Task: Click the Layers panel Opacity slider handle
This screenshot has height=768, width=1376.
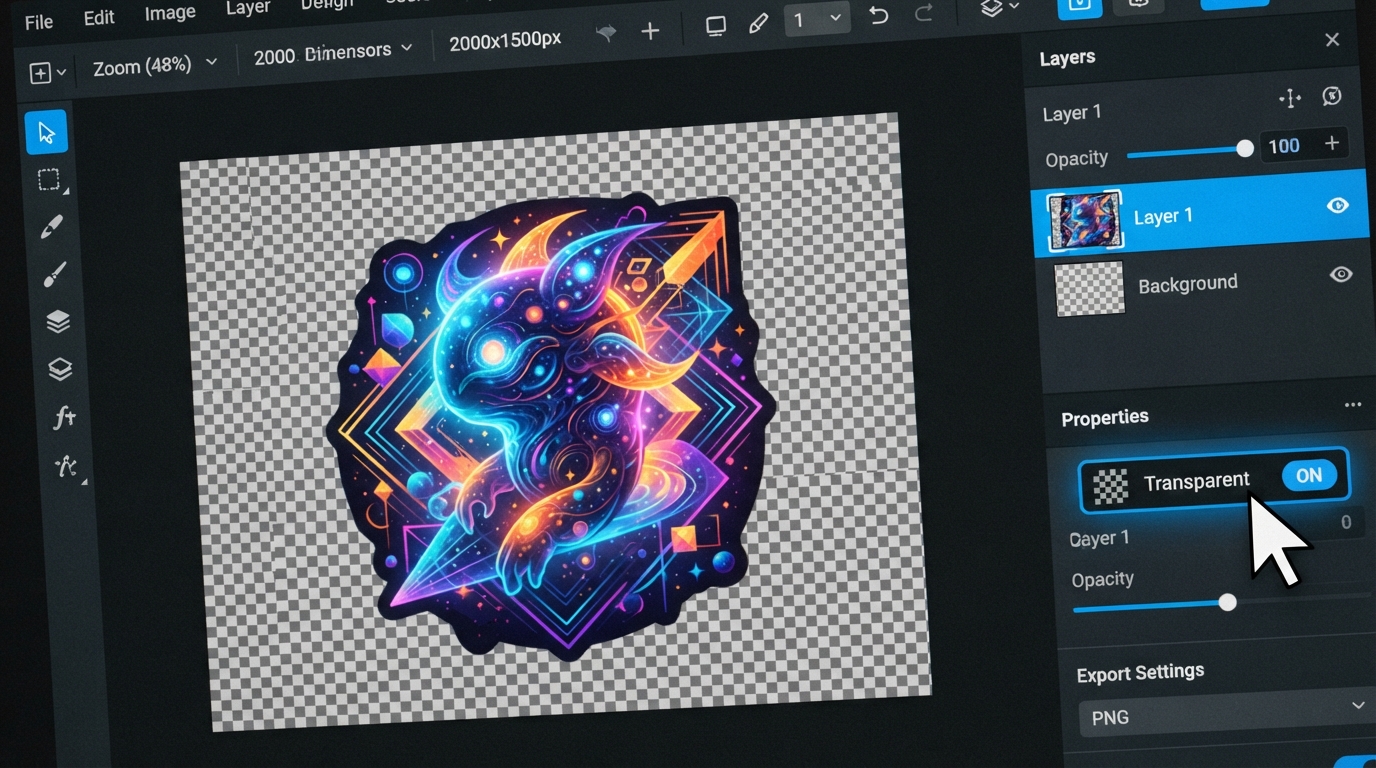Action: [1245, 148]
